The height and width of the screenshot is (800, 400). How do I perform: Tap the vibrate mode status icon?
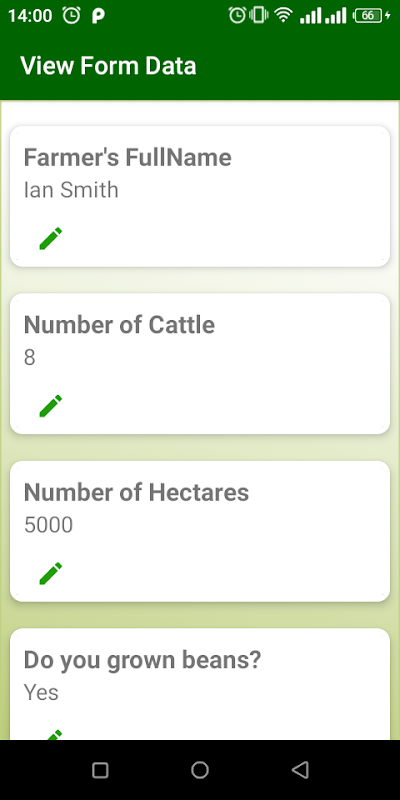[x=259, y=15]
